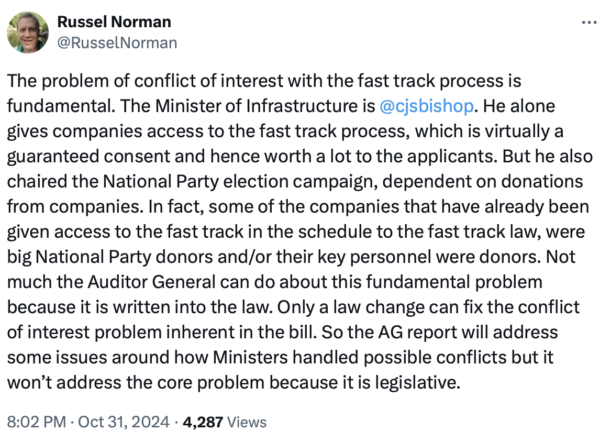This screenshot has height=442, width=600.
Task: Click Russel Norman's profile avatar
Action: (x=27, y=32)
